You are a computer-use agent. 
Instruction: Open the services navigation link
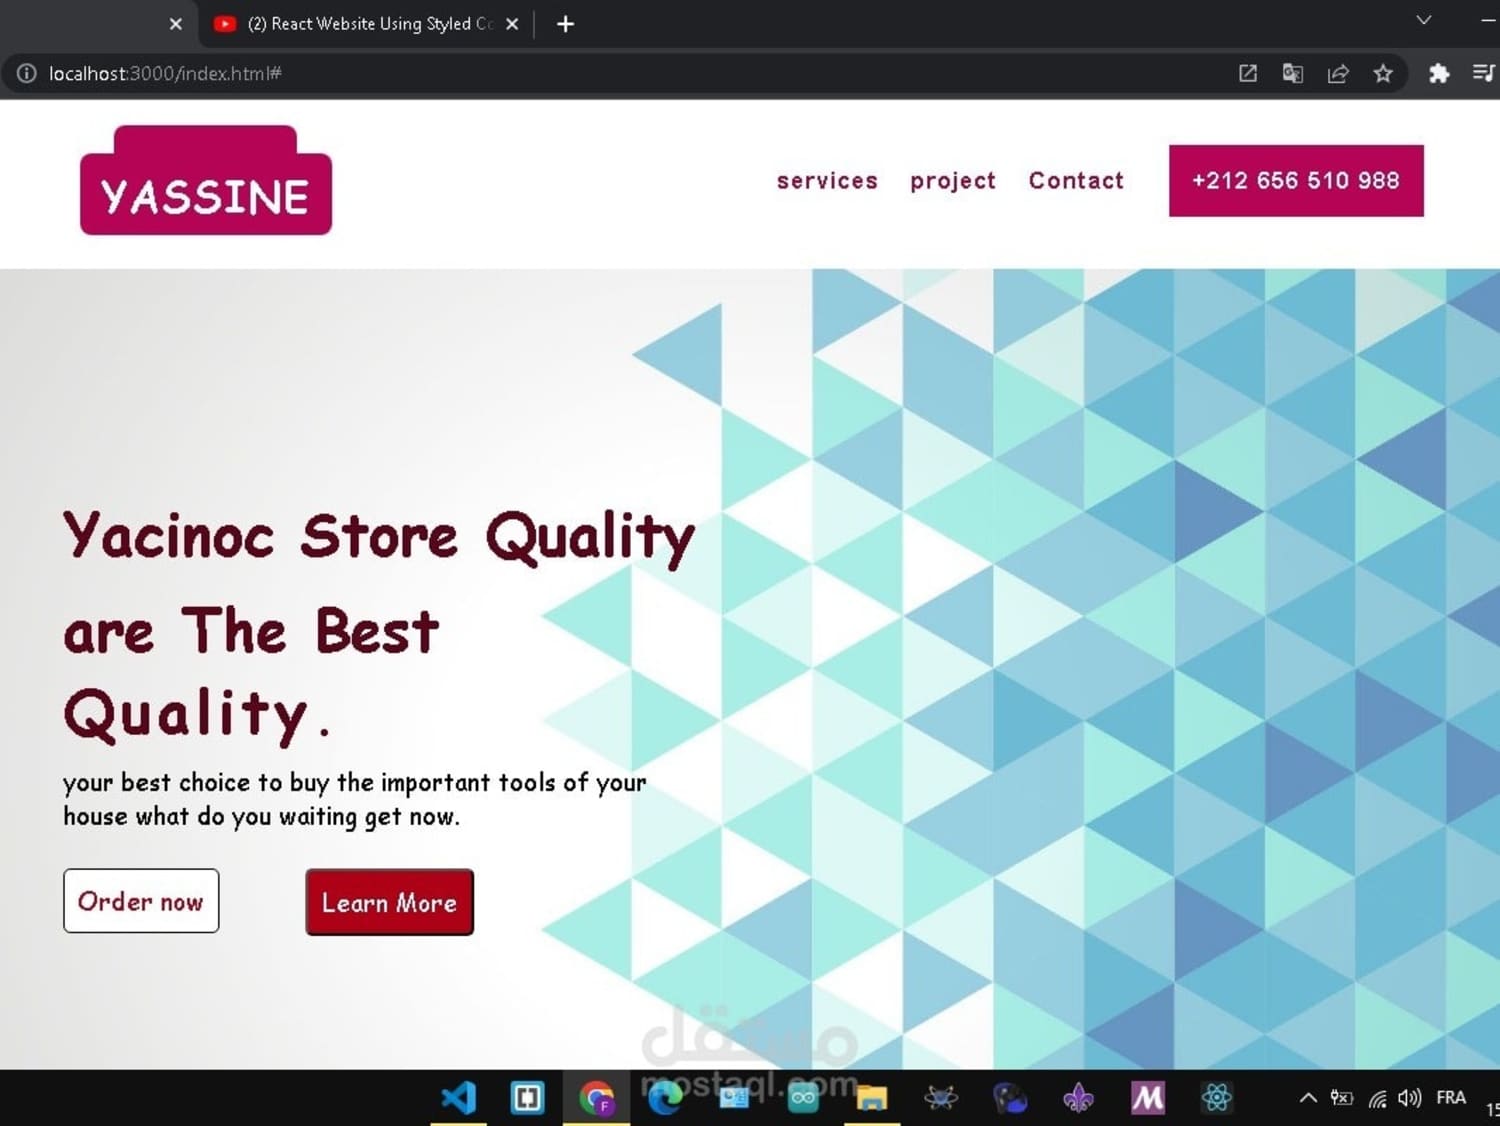point(827,181)
